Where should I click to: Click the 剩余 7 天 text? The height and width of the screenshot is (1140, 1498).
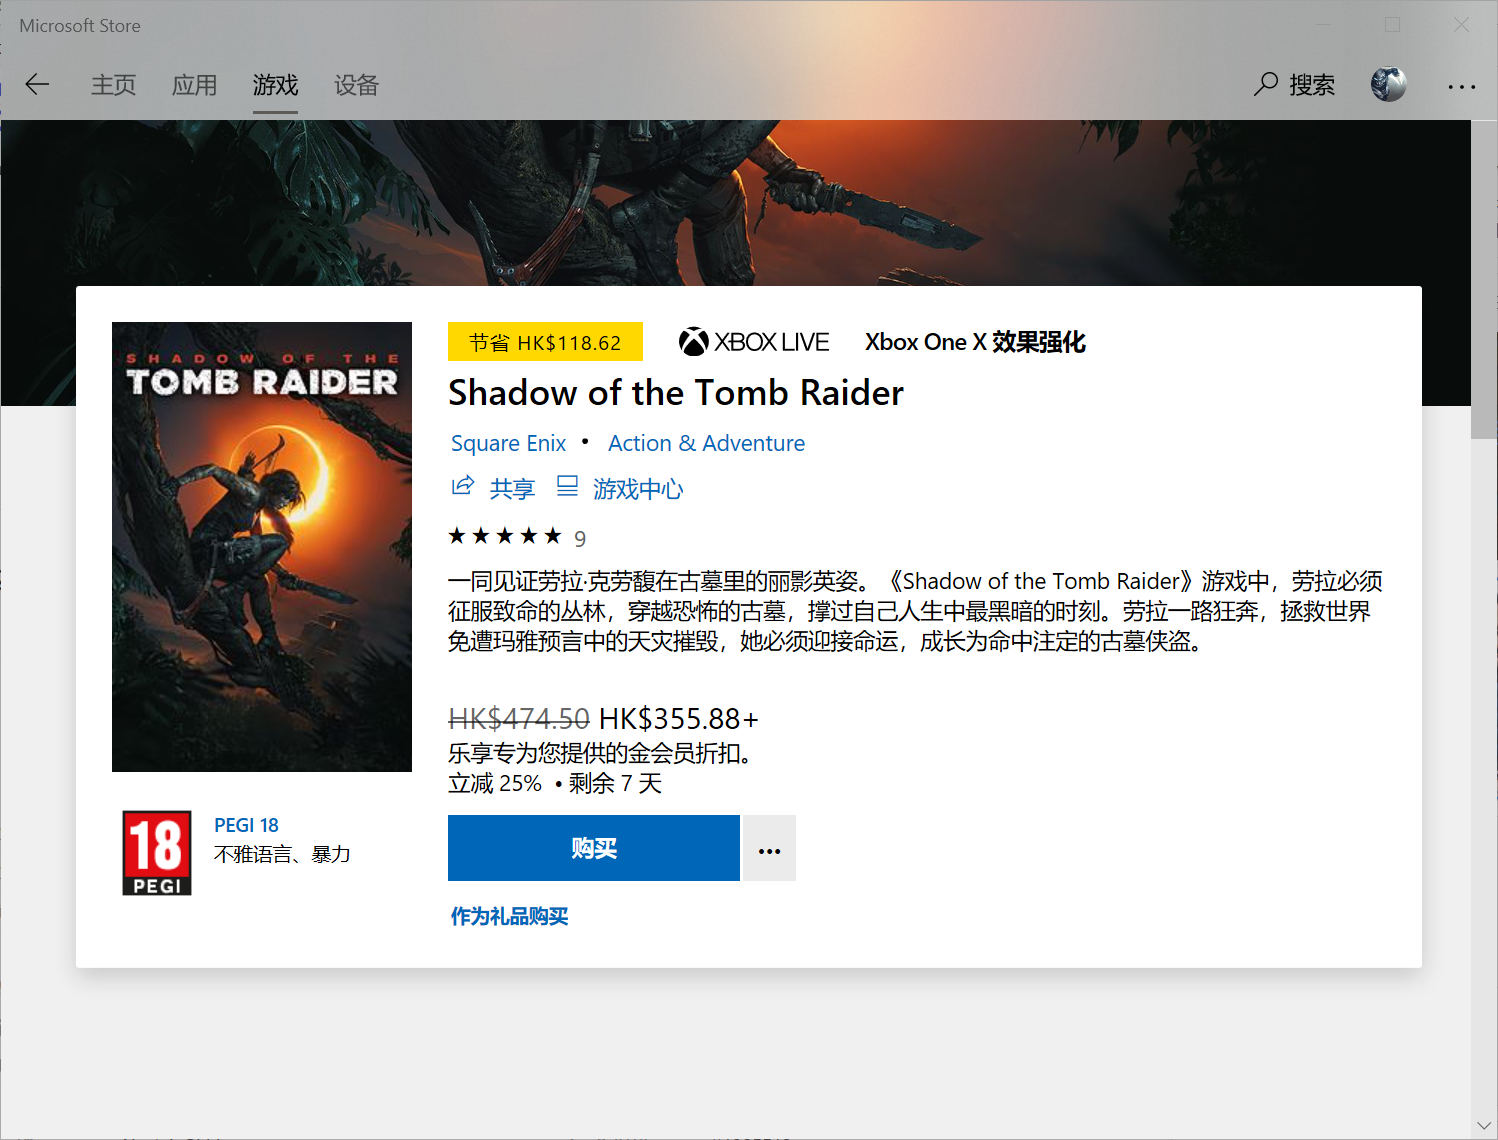pyautogui.click(x=615, y=783)
